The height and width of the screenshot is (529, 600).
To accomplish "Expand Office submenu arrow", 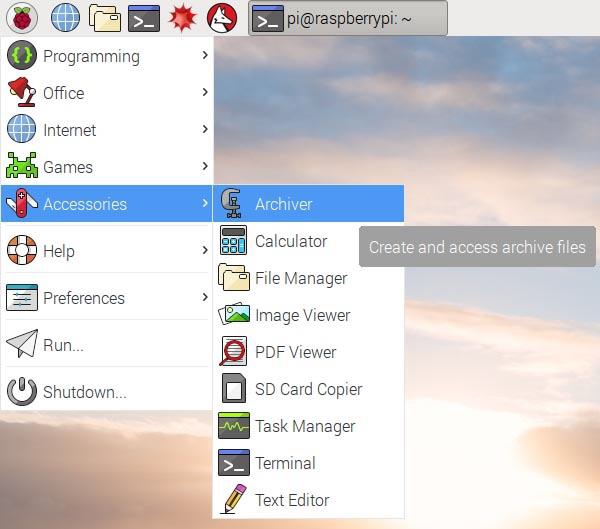I will (x=205, y=92).
